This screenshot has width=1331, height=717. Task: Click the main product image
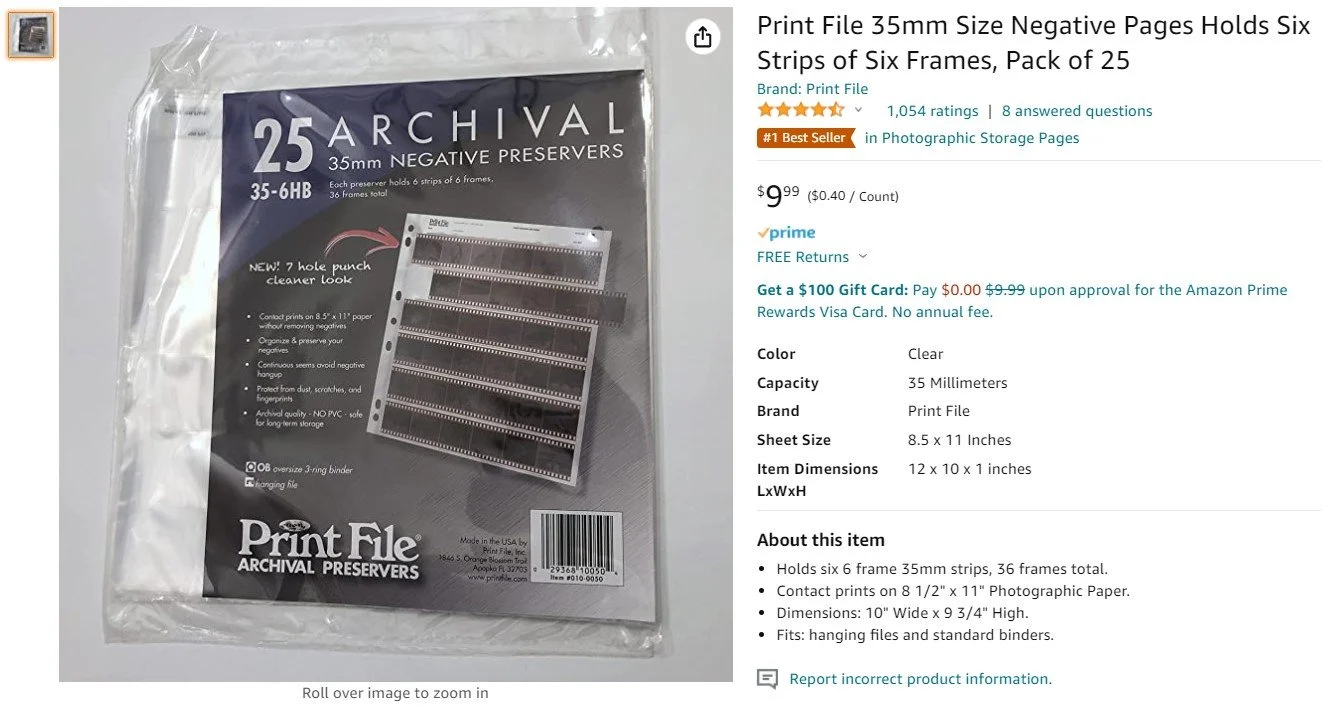[396, 345]
